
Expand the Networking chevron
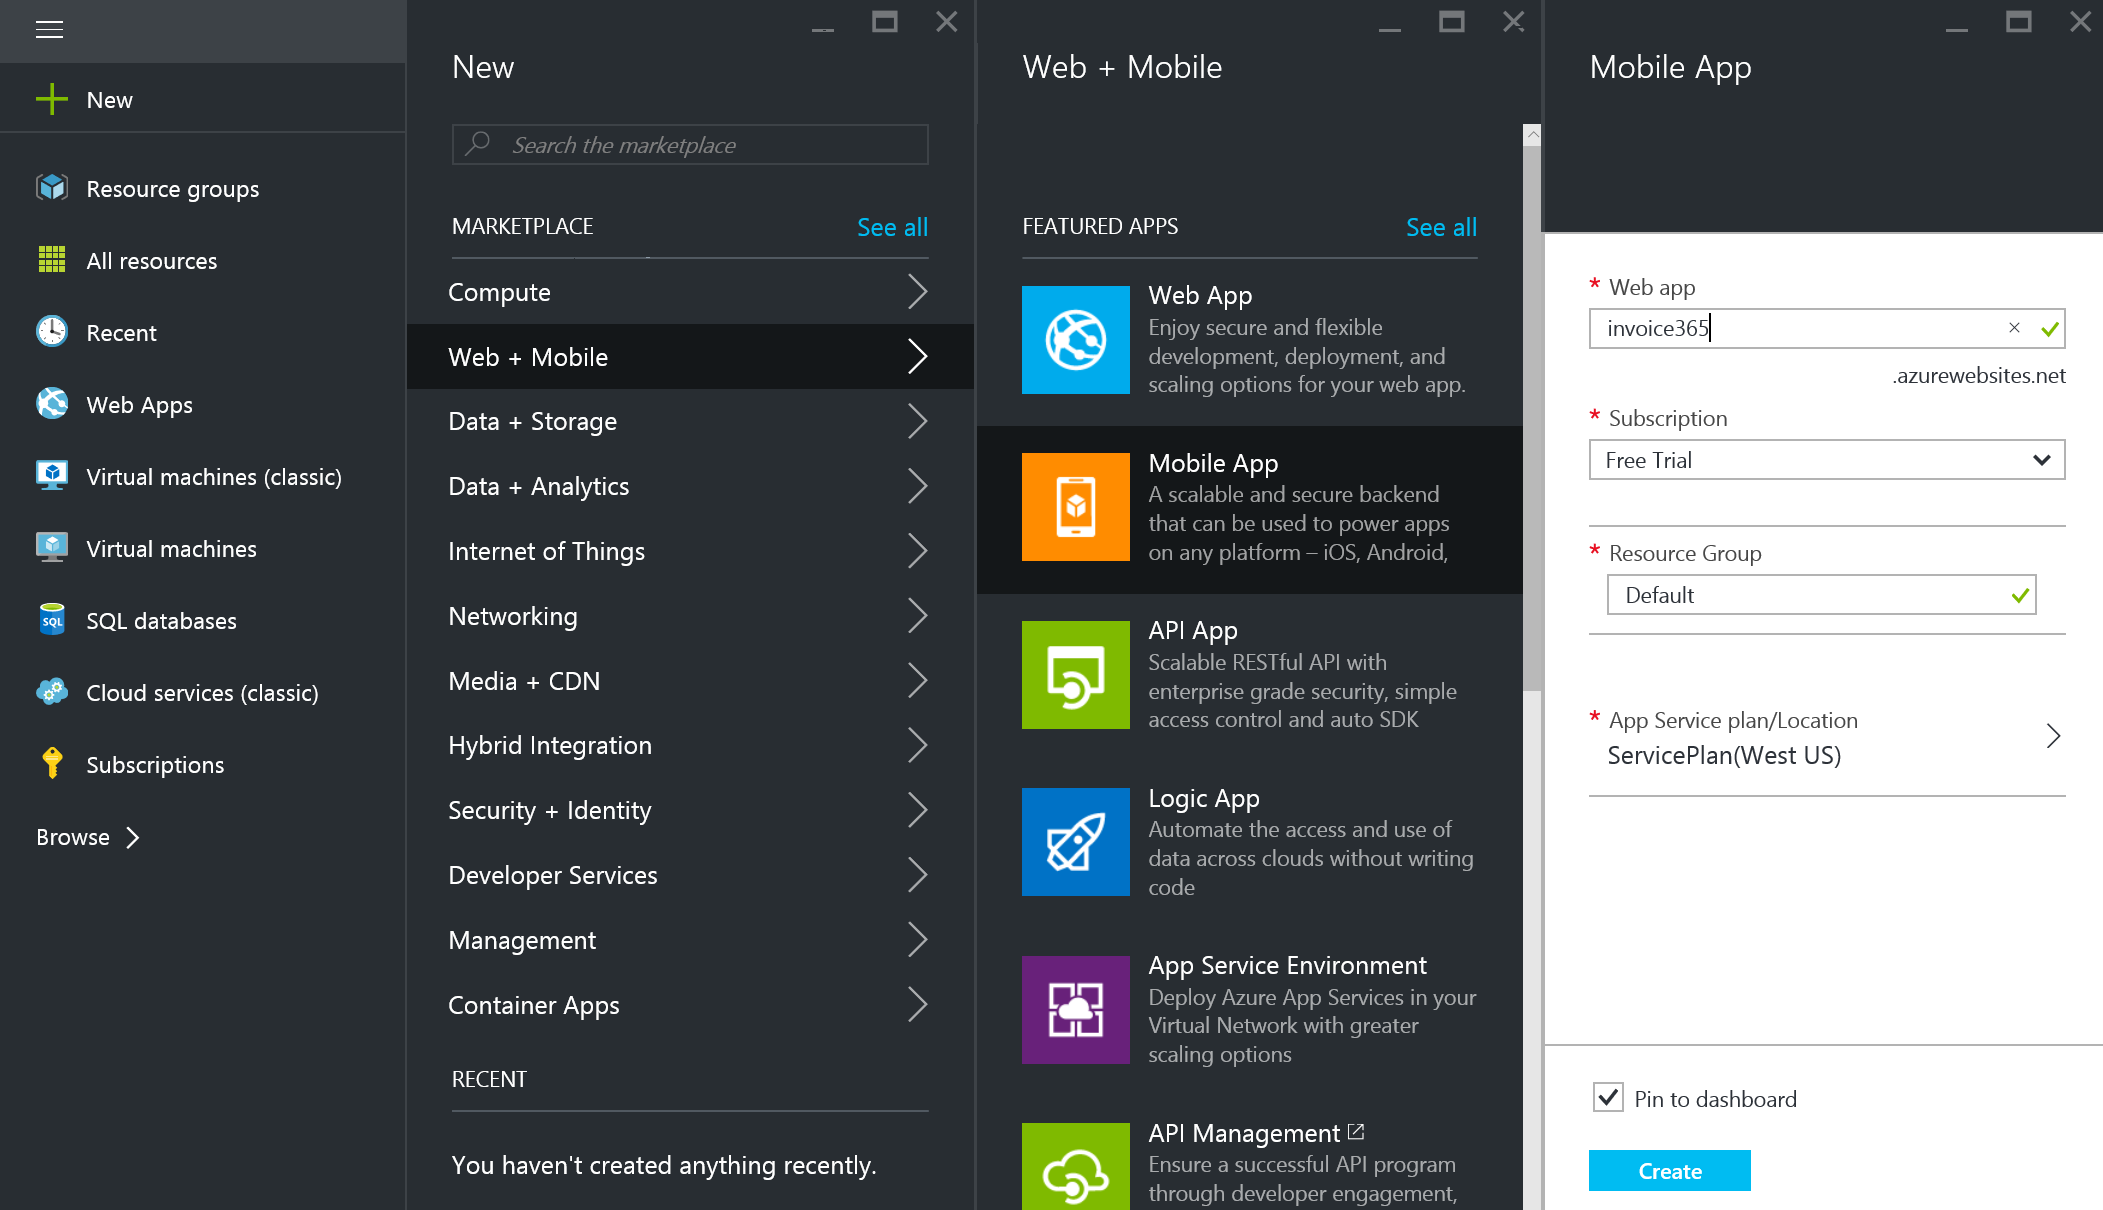point(917,616)
